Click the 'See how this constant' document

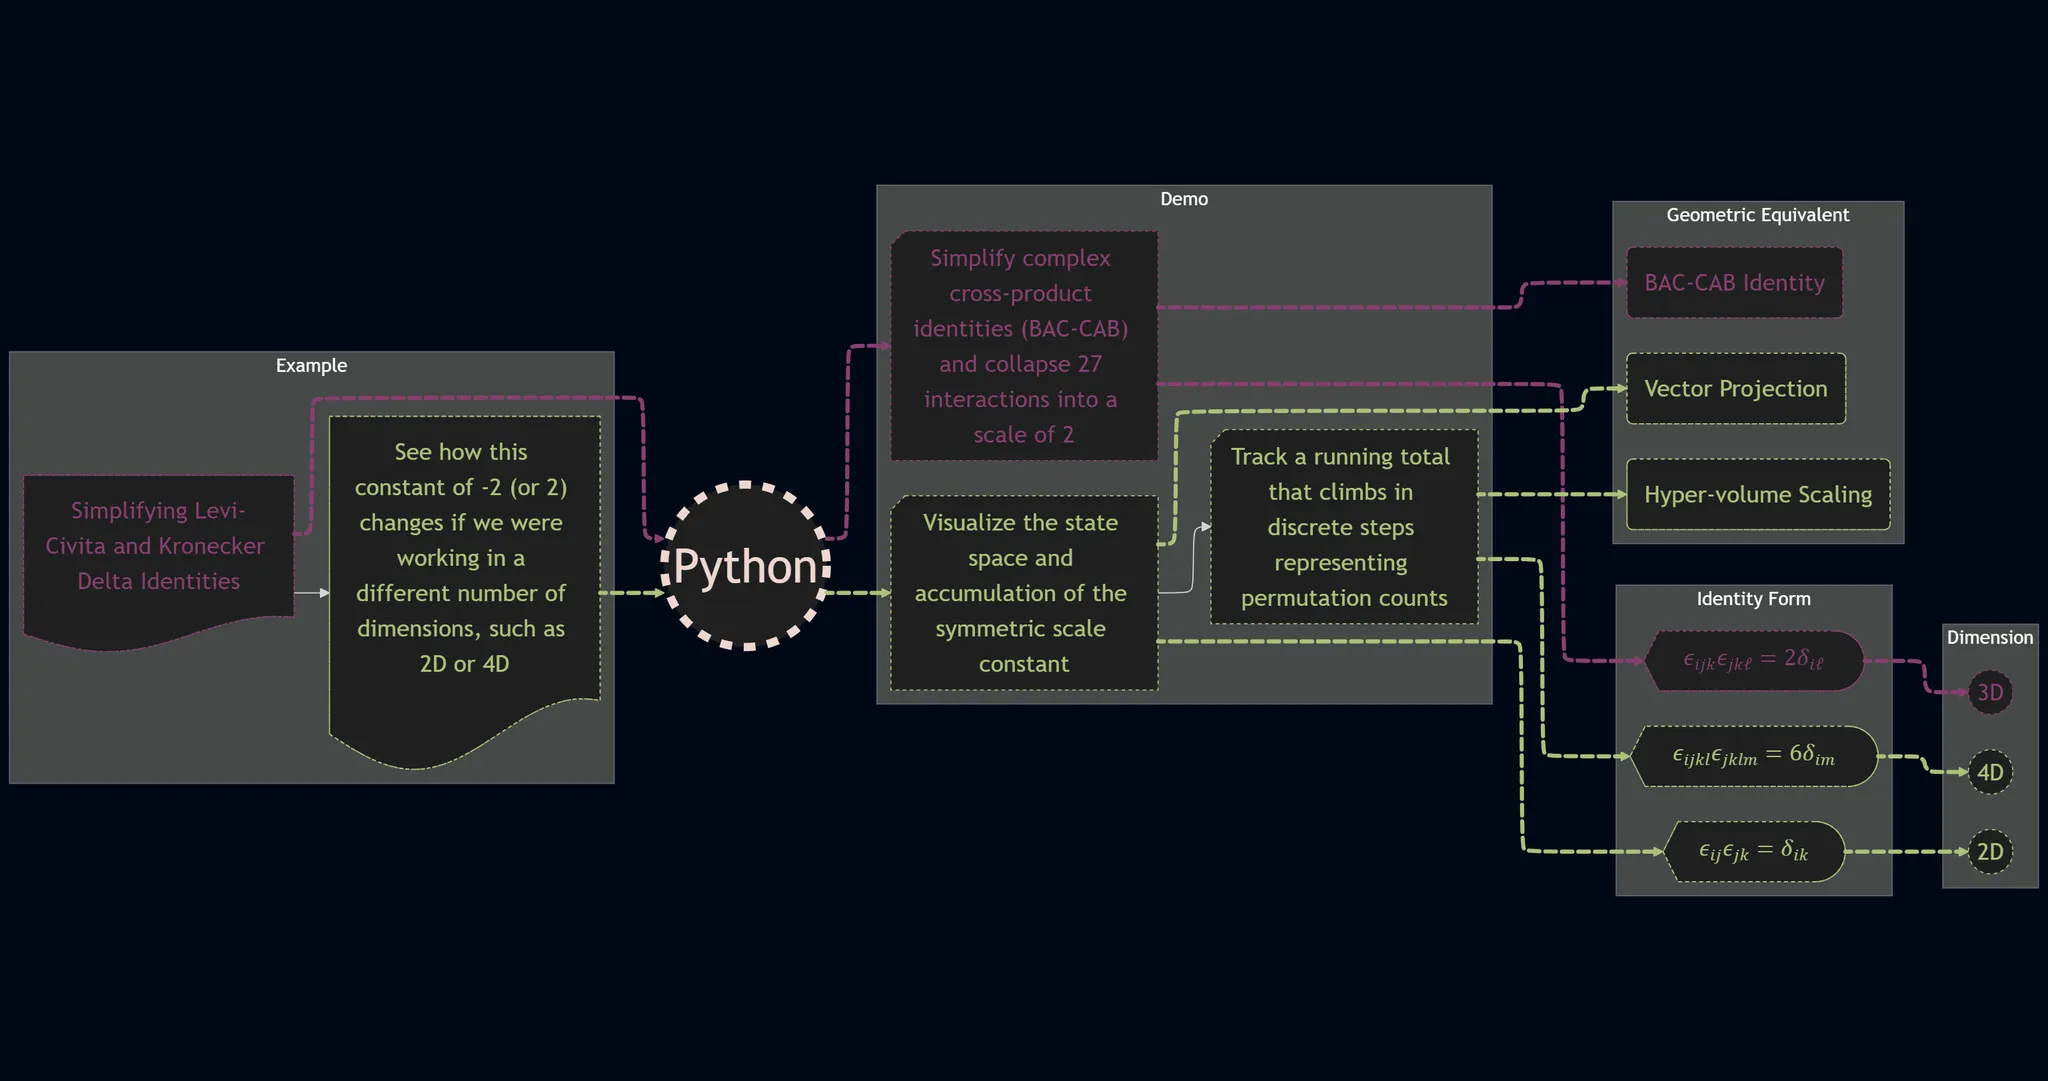[x=463, y=558]
